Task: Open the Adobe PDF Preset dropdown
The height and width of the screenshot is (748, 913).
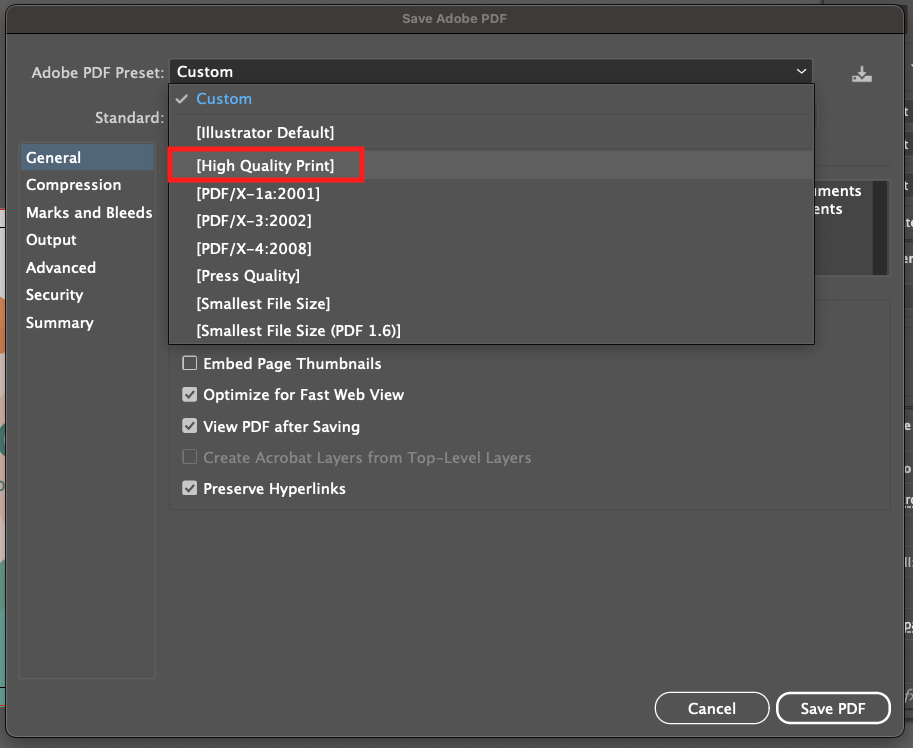Action: (x=491, y=72)
